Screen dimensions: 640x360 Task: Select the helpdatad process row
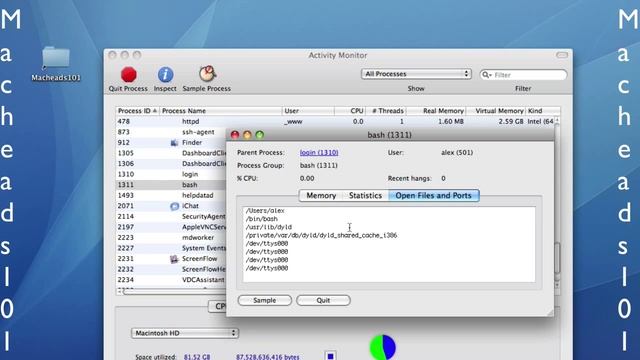point(171,196)
